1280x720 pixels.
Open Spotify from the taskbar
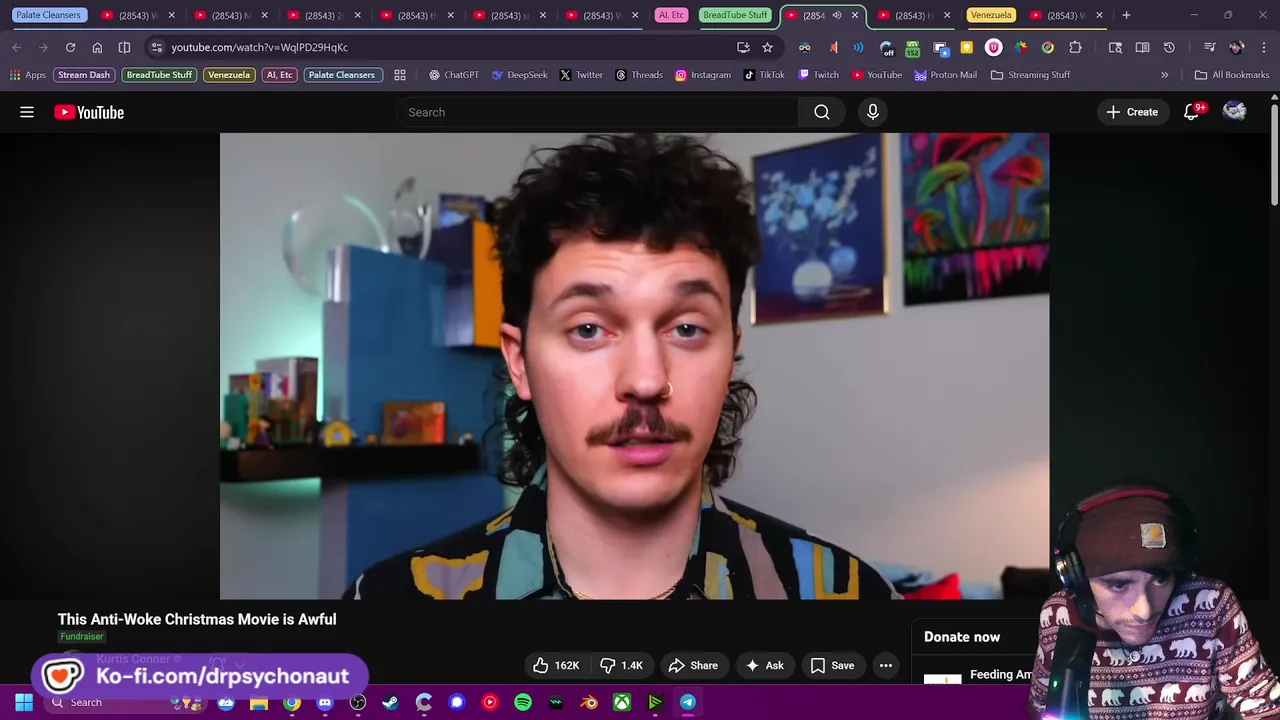[523, 702]
